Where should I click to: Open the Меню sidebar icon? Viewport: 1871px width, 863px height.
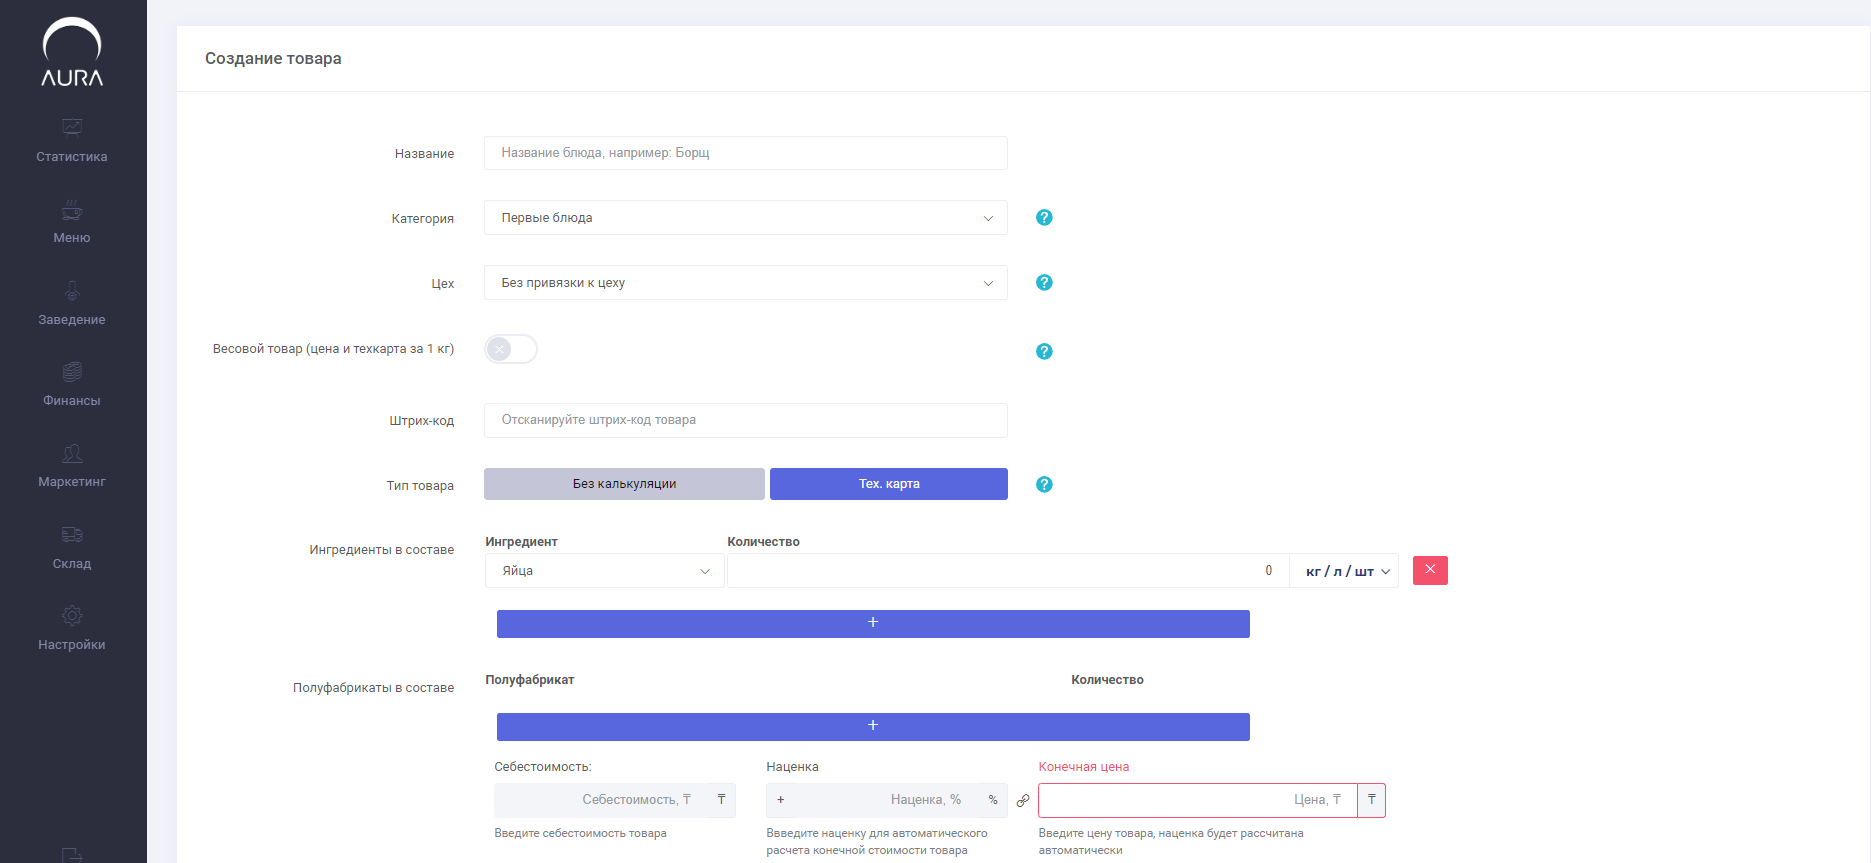pos(72,210)
